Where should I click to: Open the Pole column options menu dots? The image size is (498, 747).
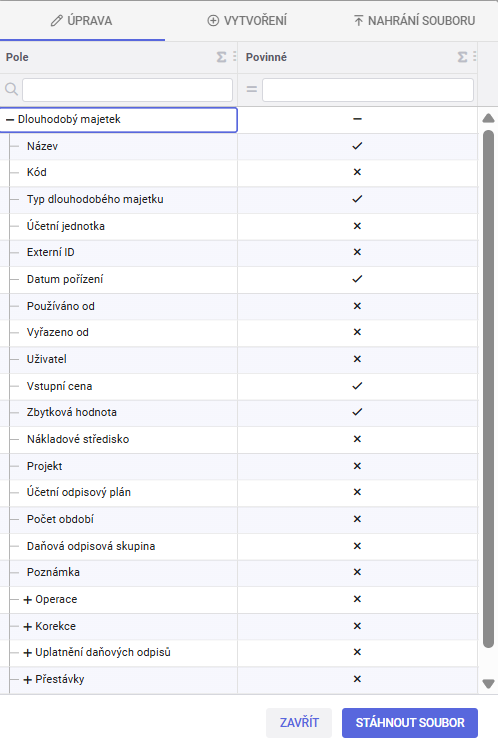point(234,57)
